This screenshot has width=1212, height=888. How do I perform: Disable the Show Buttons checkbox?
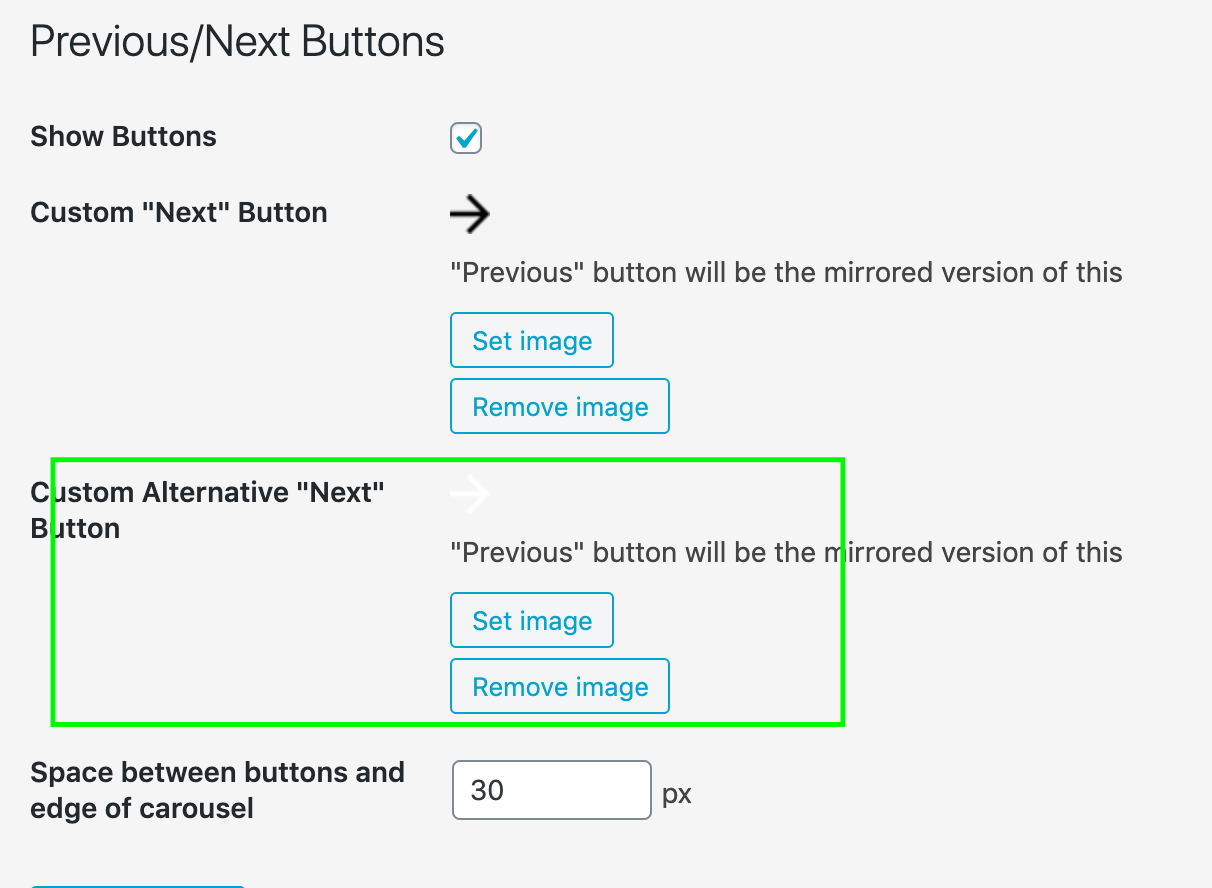tap(466, 138)
